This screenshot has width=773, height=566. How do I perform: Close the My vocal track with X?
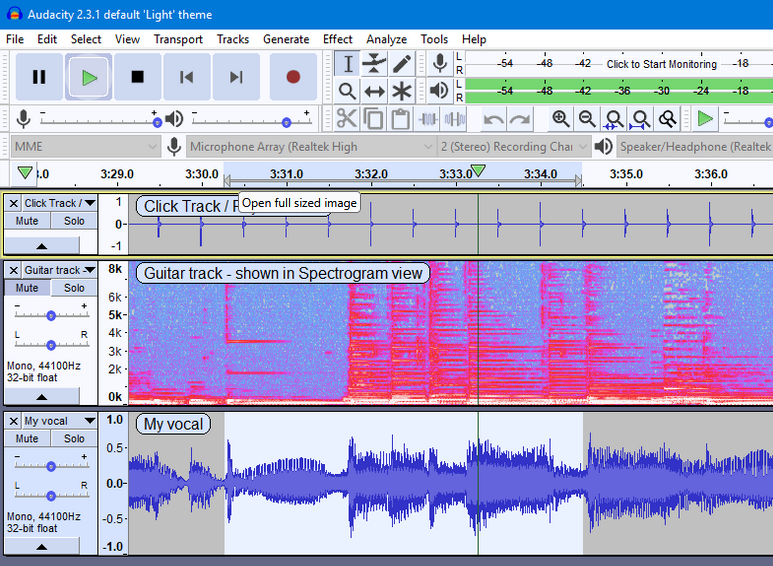(x=14, y=421)
